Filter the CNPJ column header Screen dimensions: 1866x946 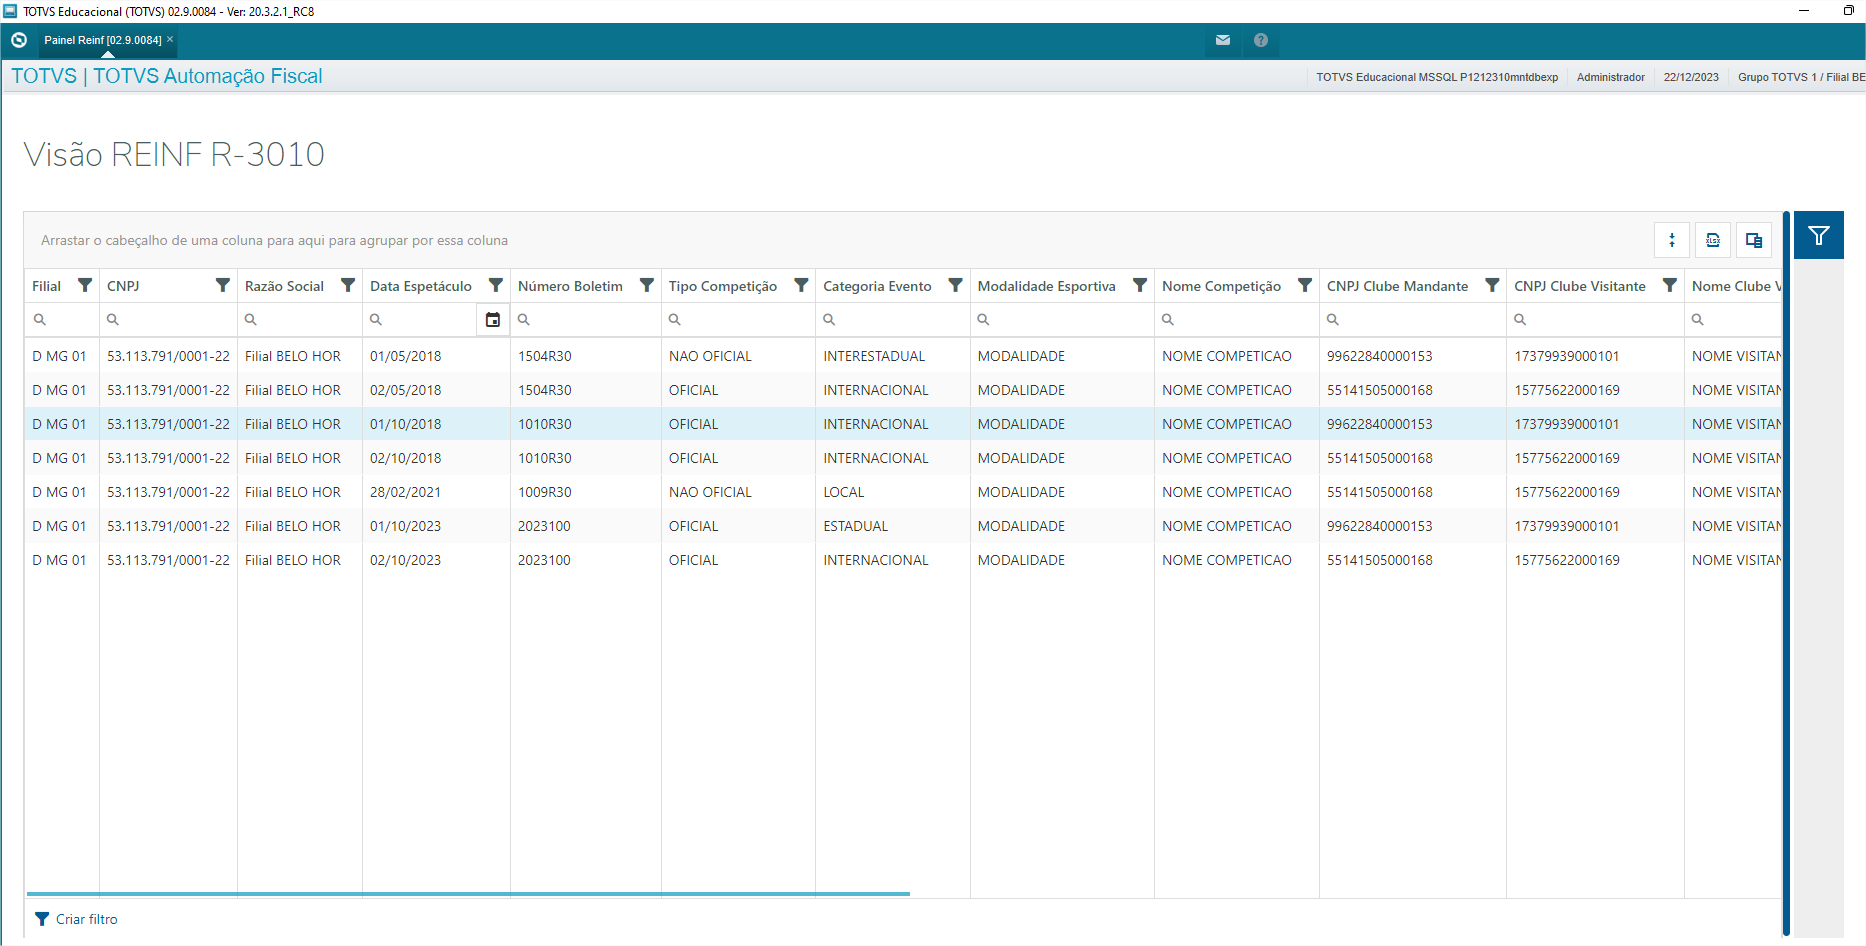[223, 285]
